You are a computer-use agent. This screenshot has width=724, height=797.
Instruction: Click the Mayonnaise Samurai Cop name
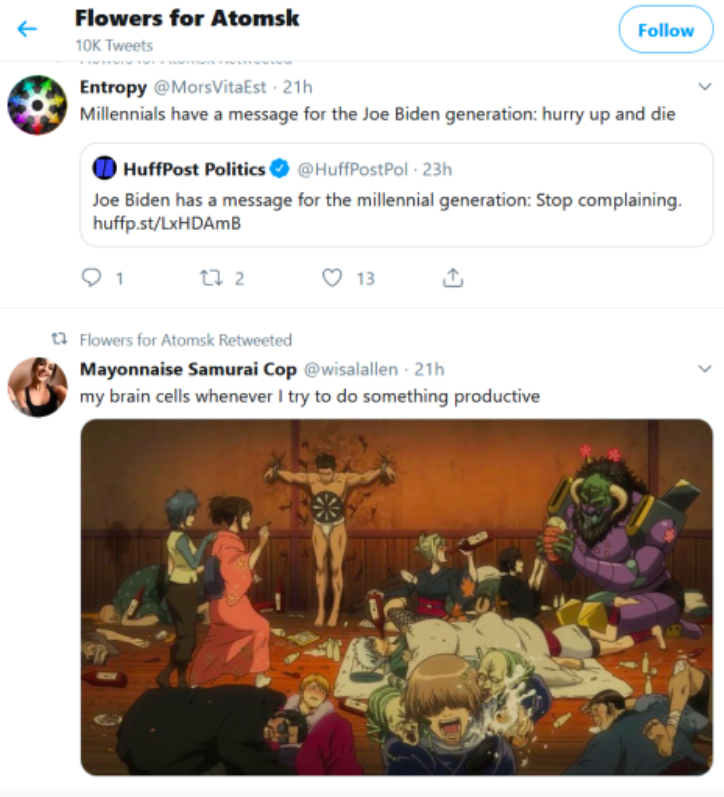(x=188, y=369)
